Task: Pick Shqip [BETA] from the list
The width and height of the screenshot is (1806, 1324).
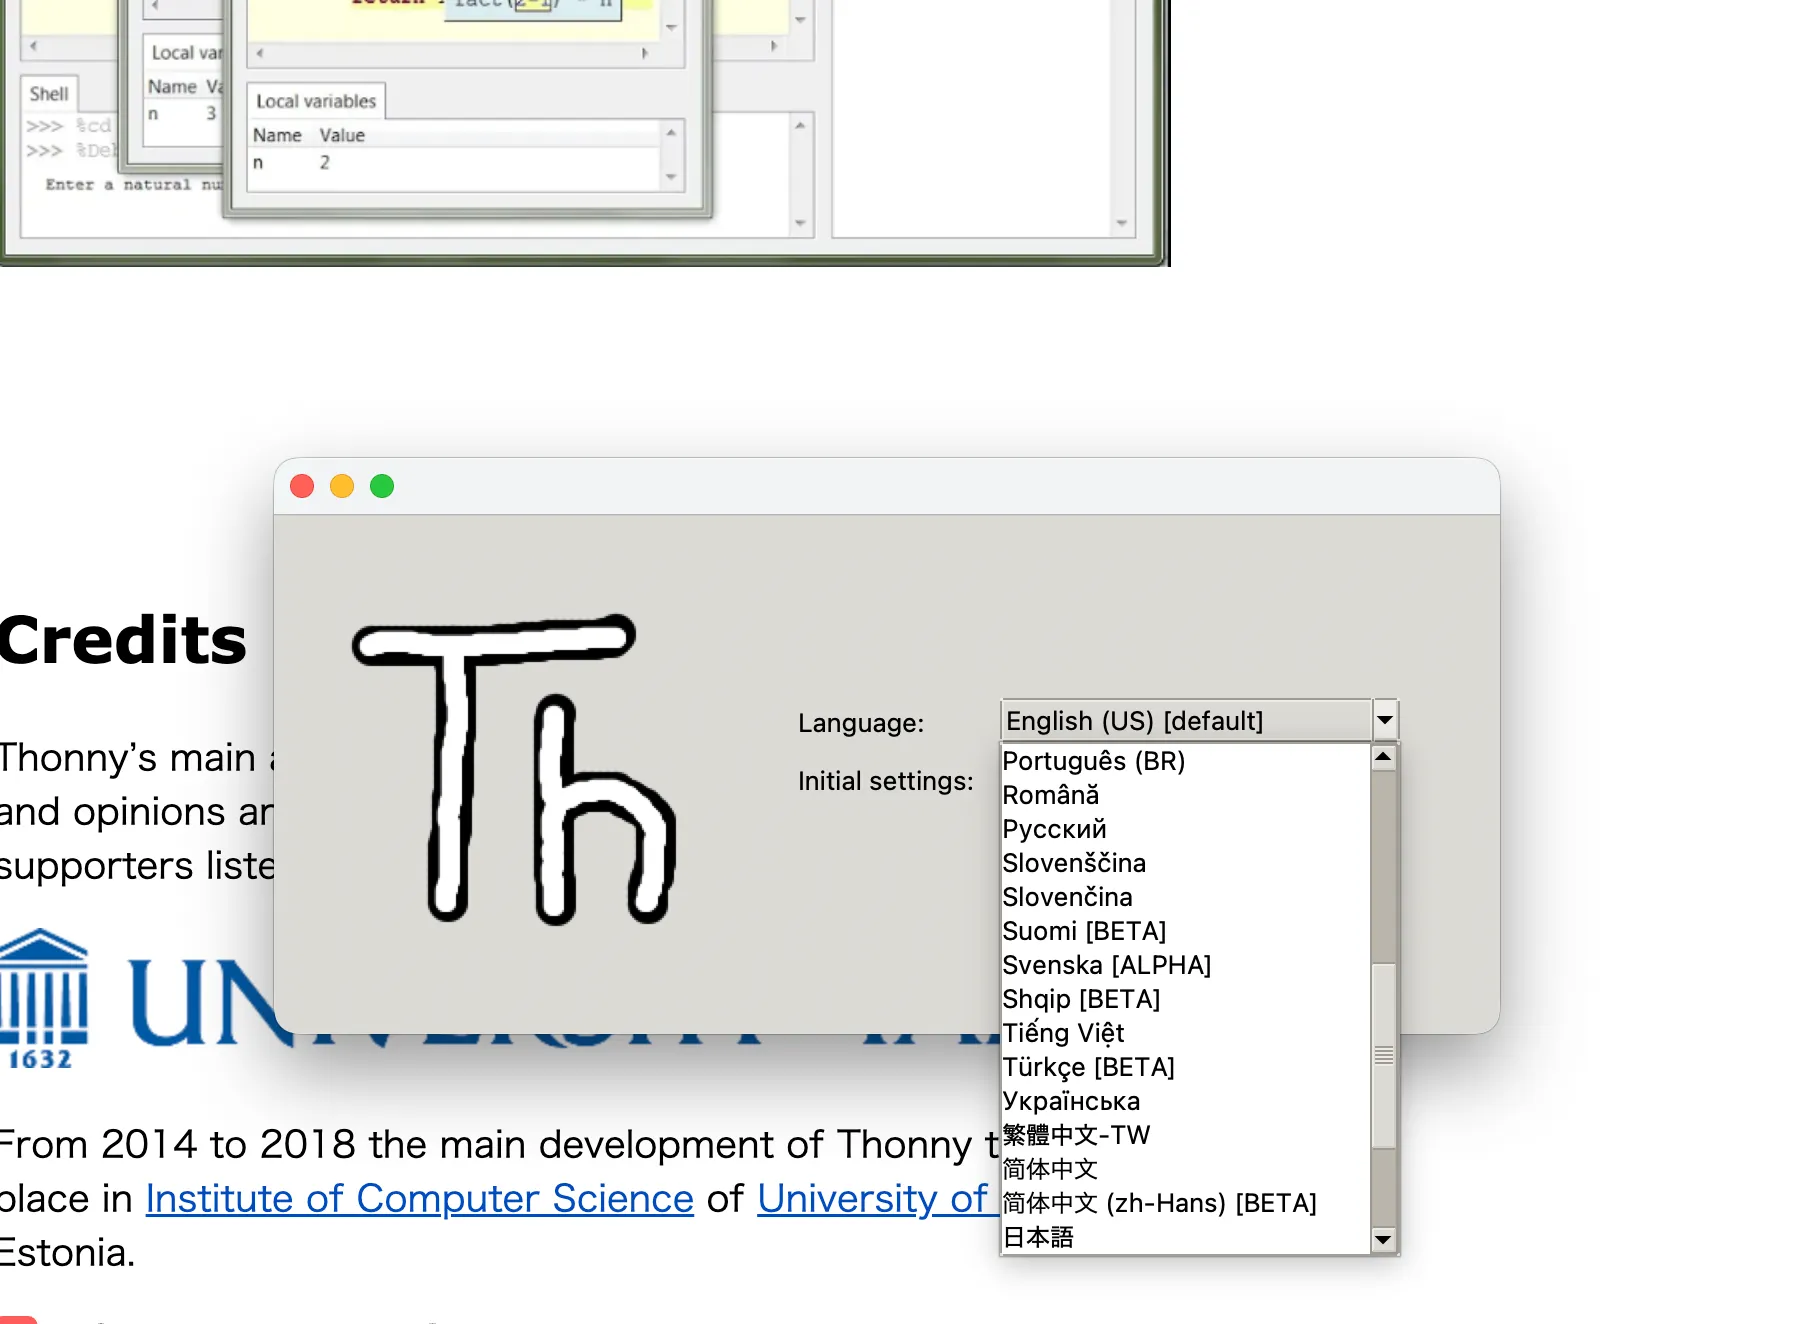Action: [1081, 1000]
